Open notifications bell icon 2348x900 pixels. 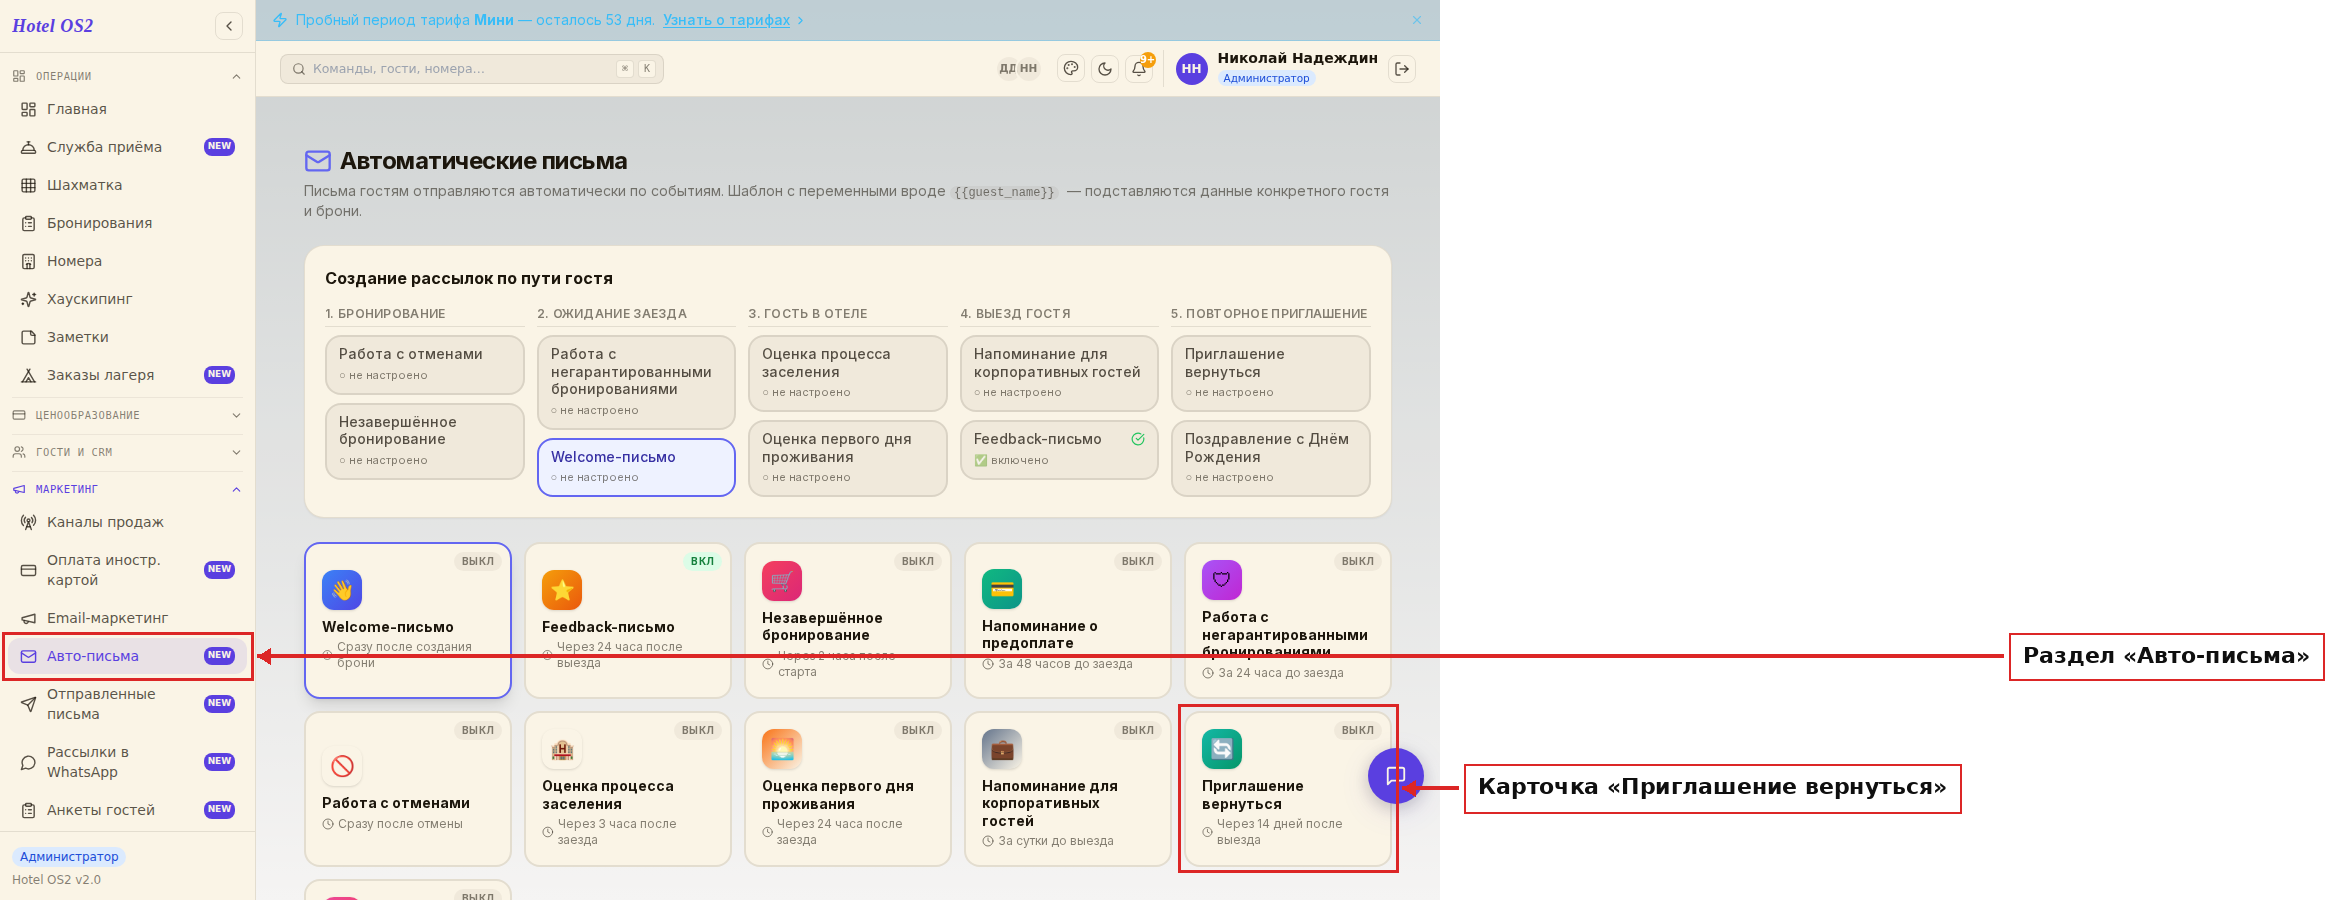(1139, 69)
